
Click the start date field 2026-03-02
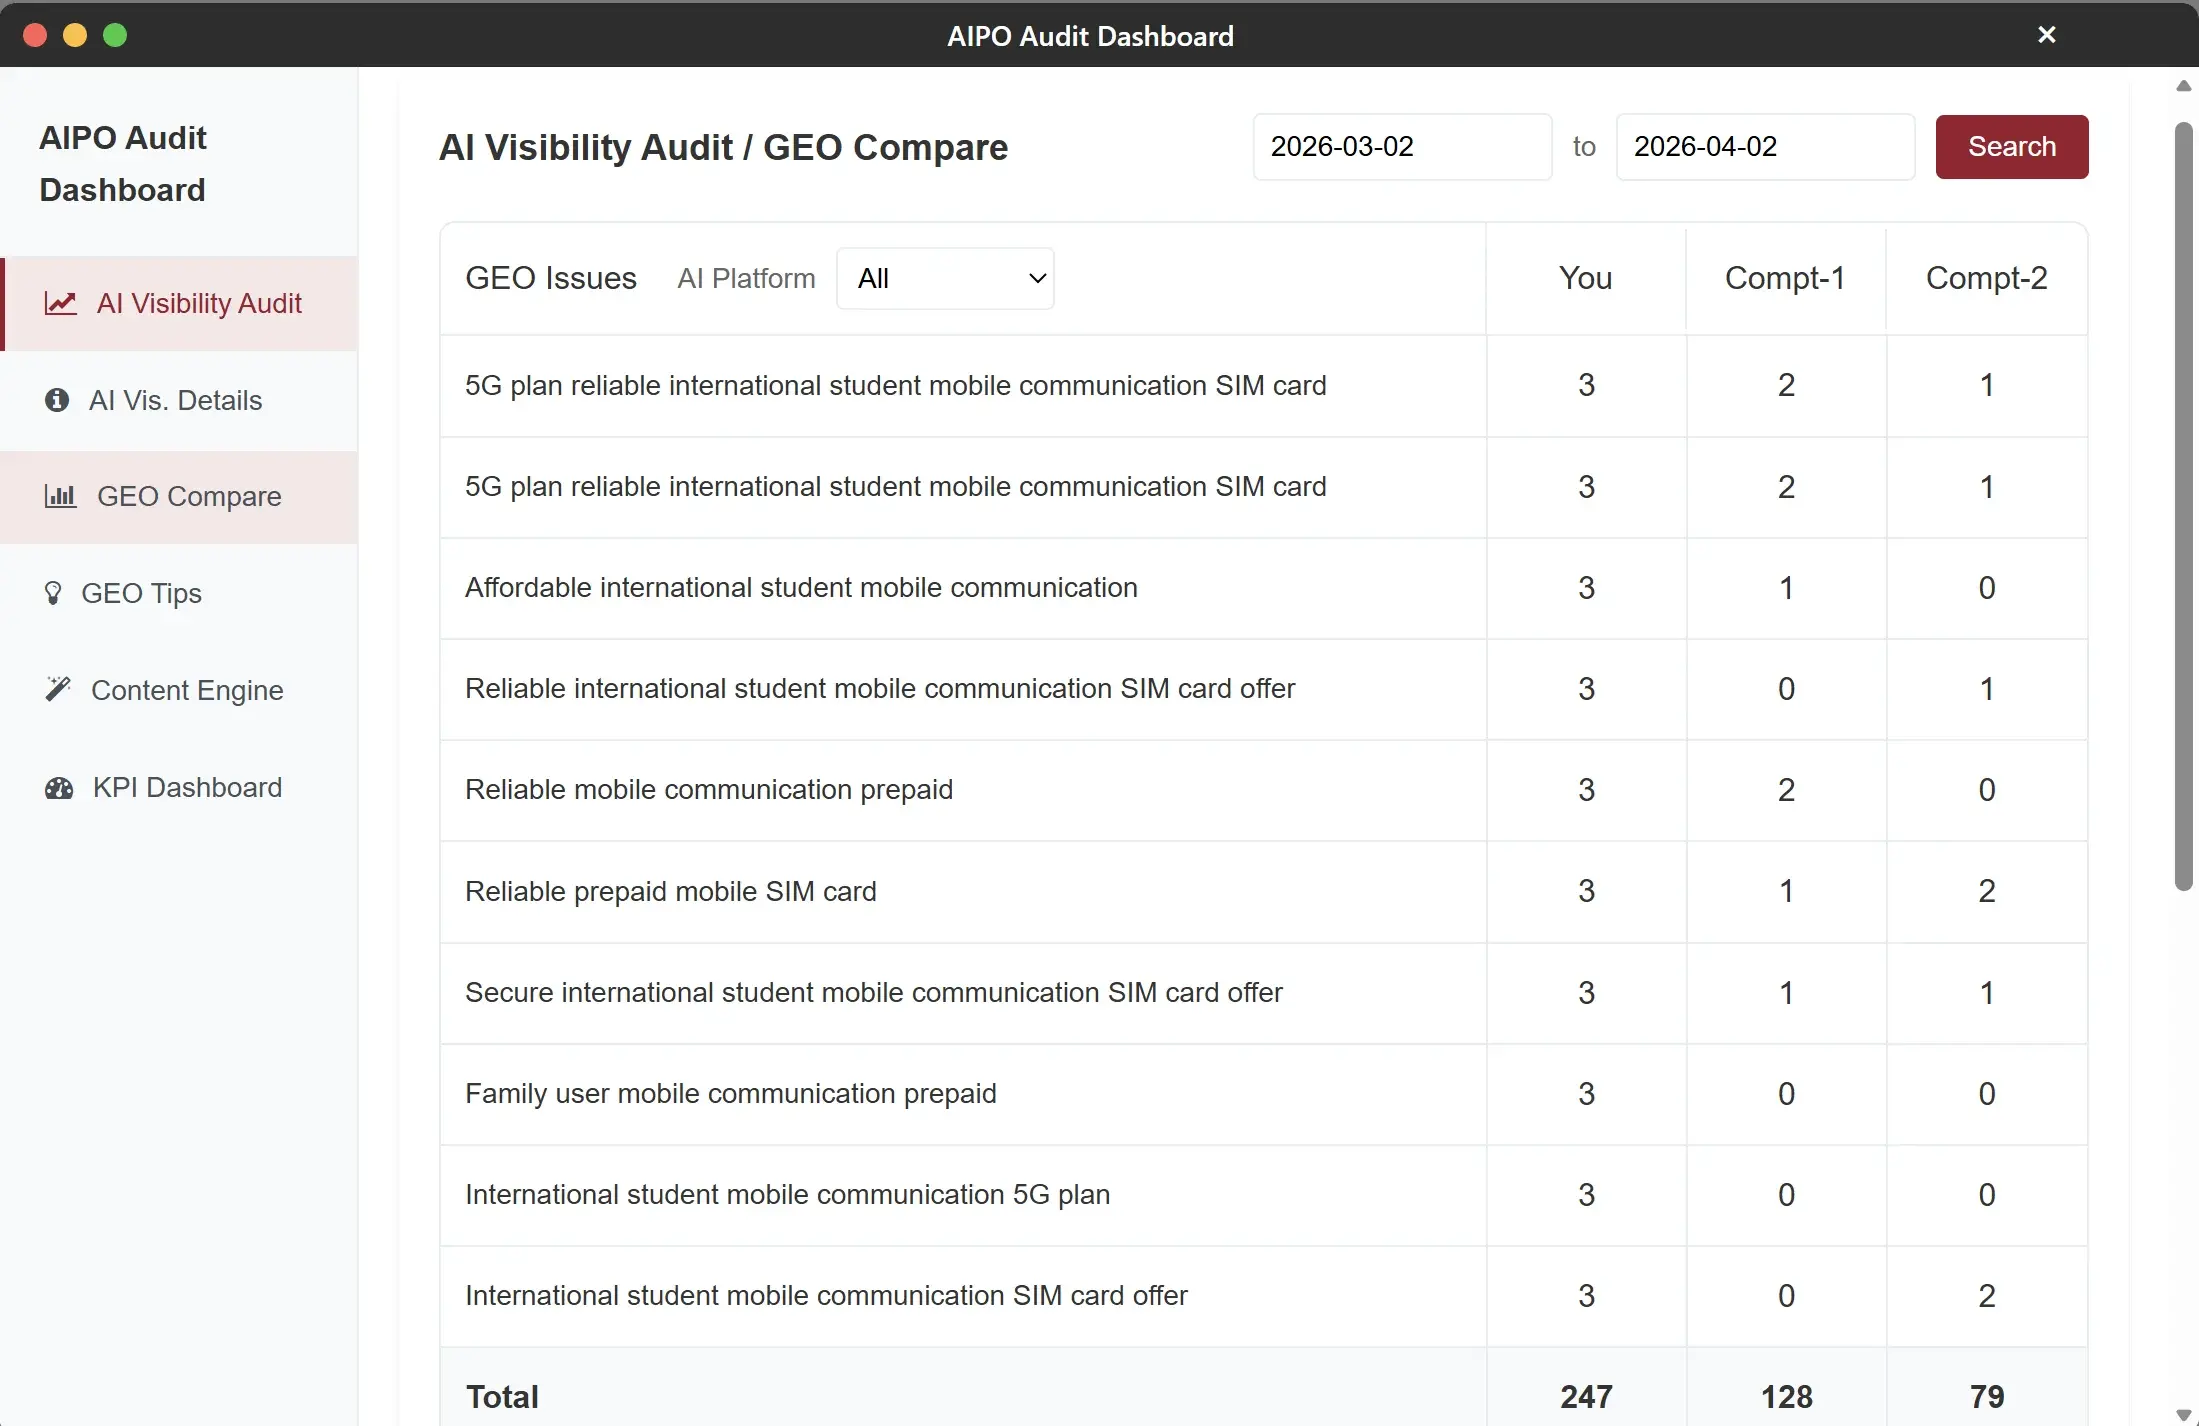(x=1401, y=147)
